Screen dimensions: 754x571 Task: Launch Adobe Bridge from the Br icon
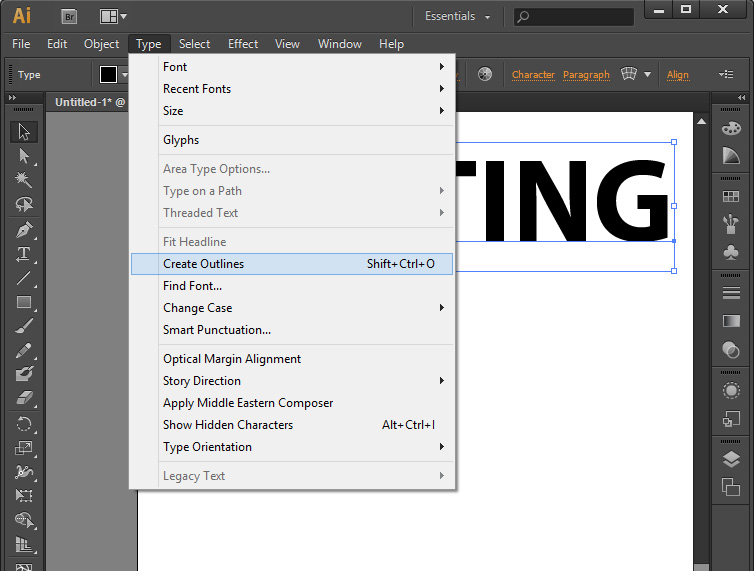(x=69, y=16)
